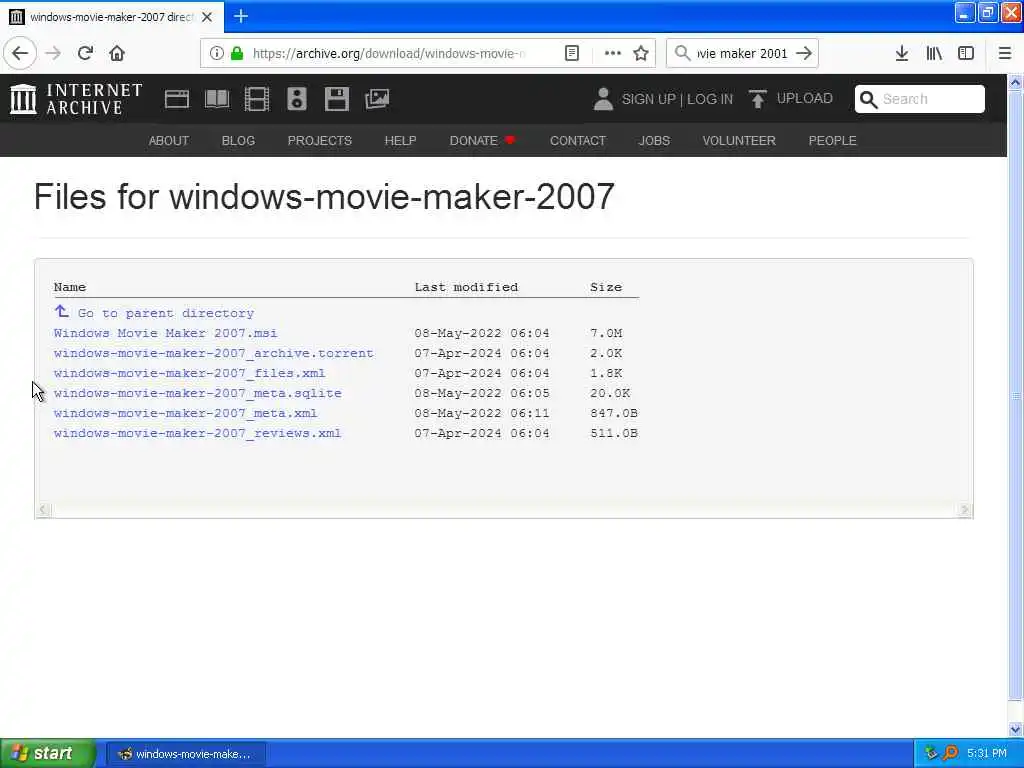Click the system tray clock
1024x768 pixels.
987,754
